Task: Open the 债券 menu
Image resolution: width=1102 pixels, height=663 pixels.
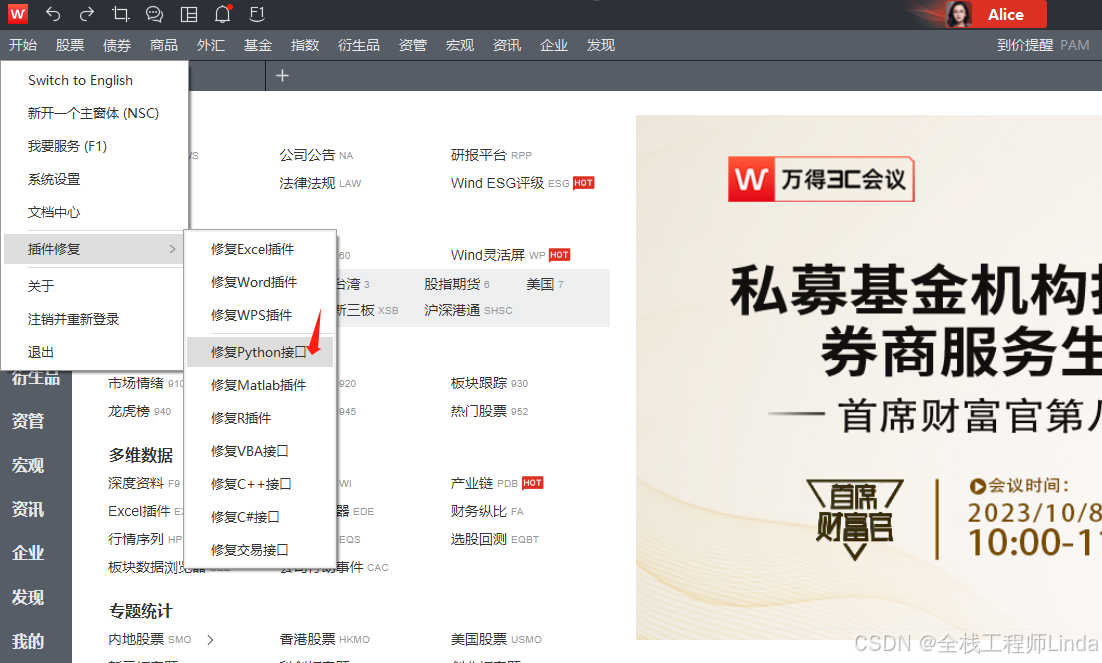Action: point(117,45)
